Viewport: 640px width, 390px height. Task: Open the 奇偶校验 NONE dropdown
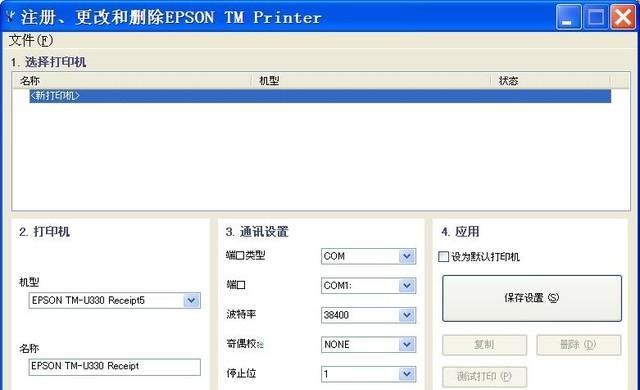click(x=368, y=344)
